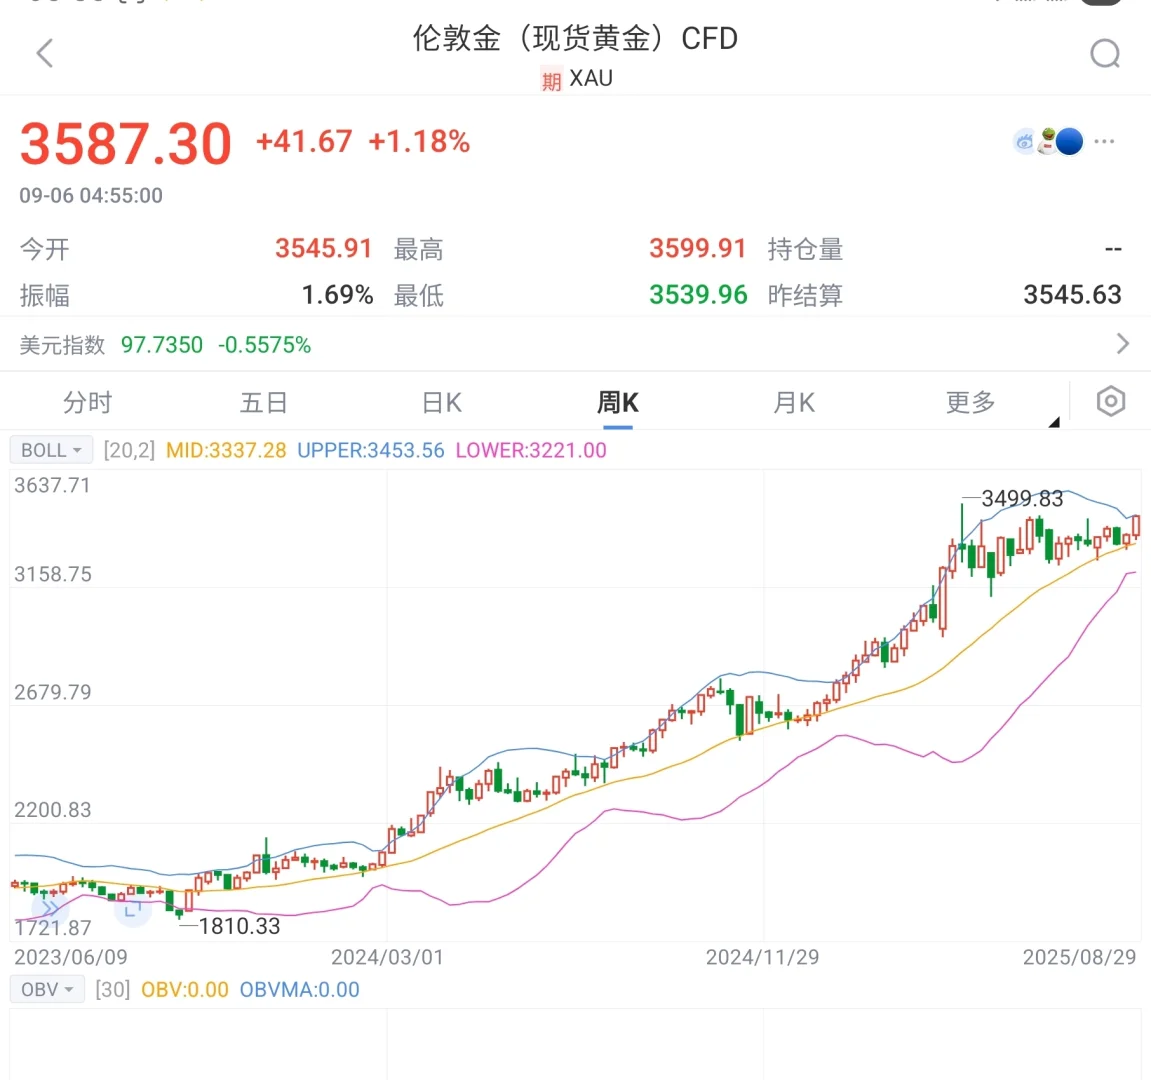Click the eye-shaped watchlist icon
The height and width of the screenshot is (1080, 1151).
1023,141
